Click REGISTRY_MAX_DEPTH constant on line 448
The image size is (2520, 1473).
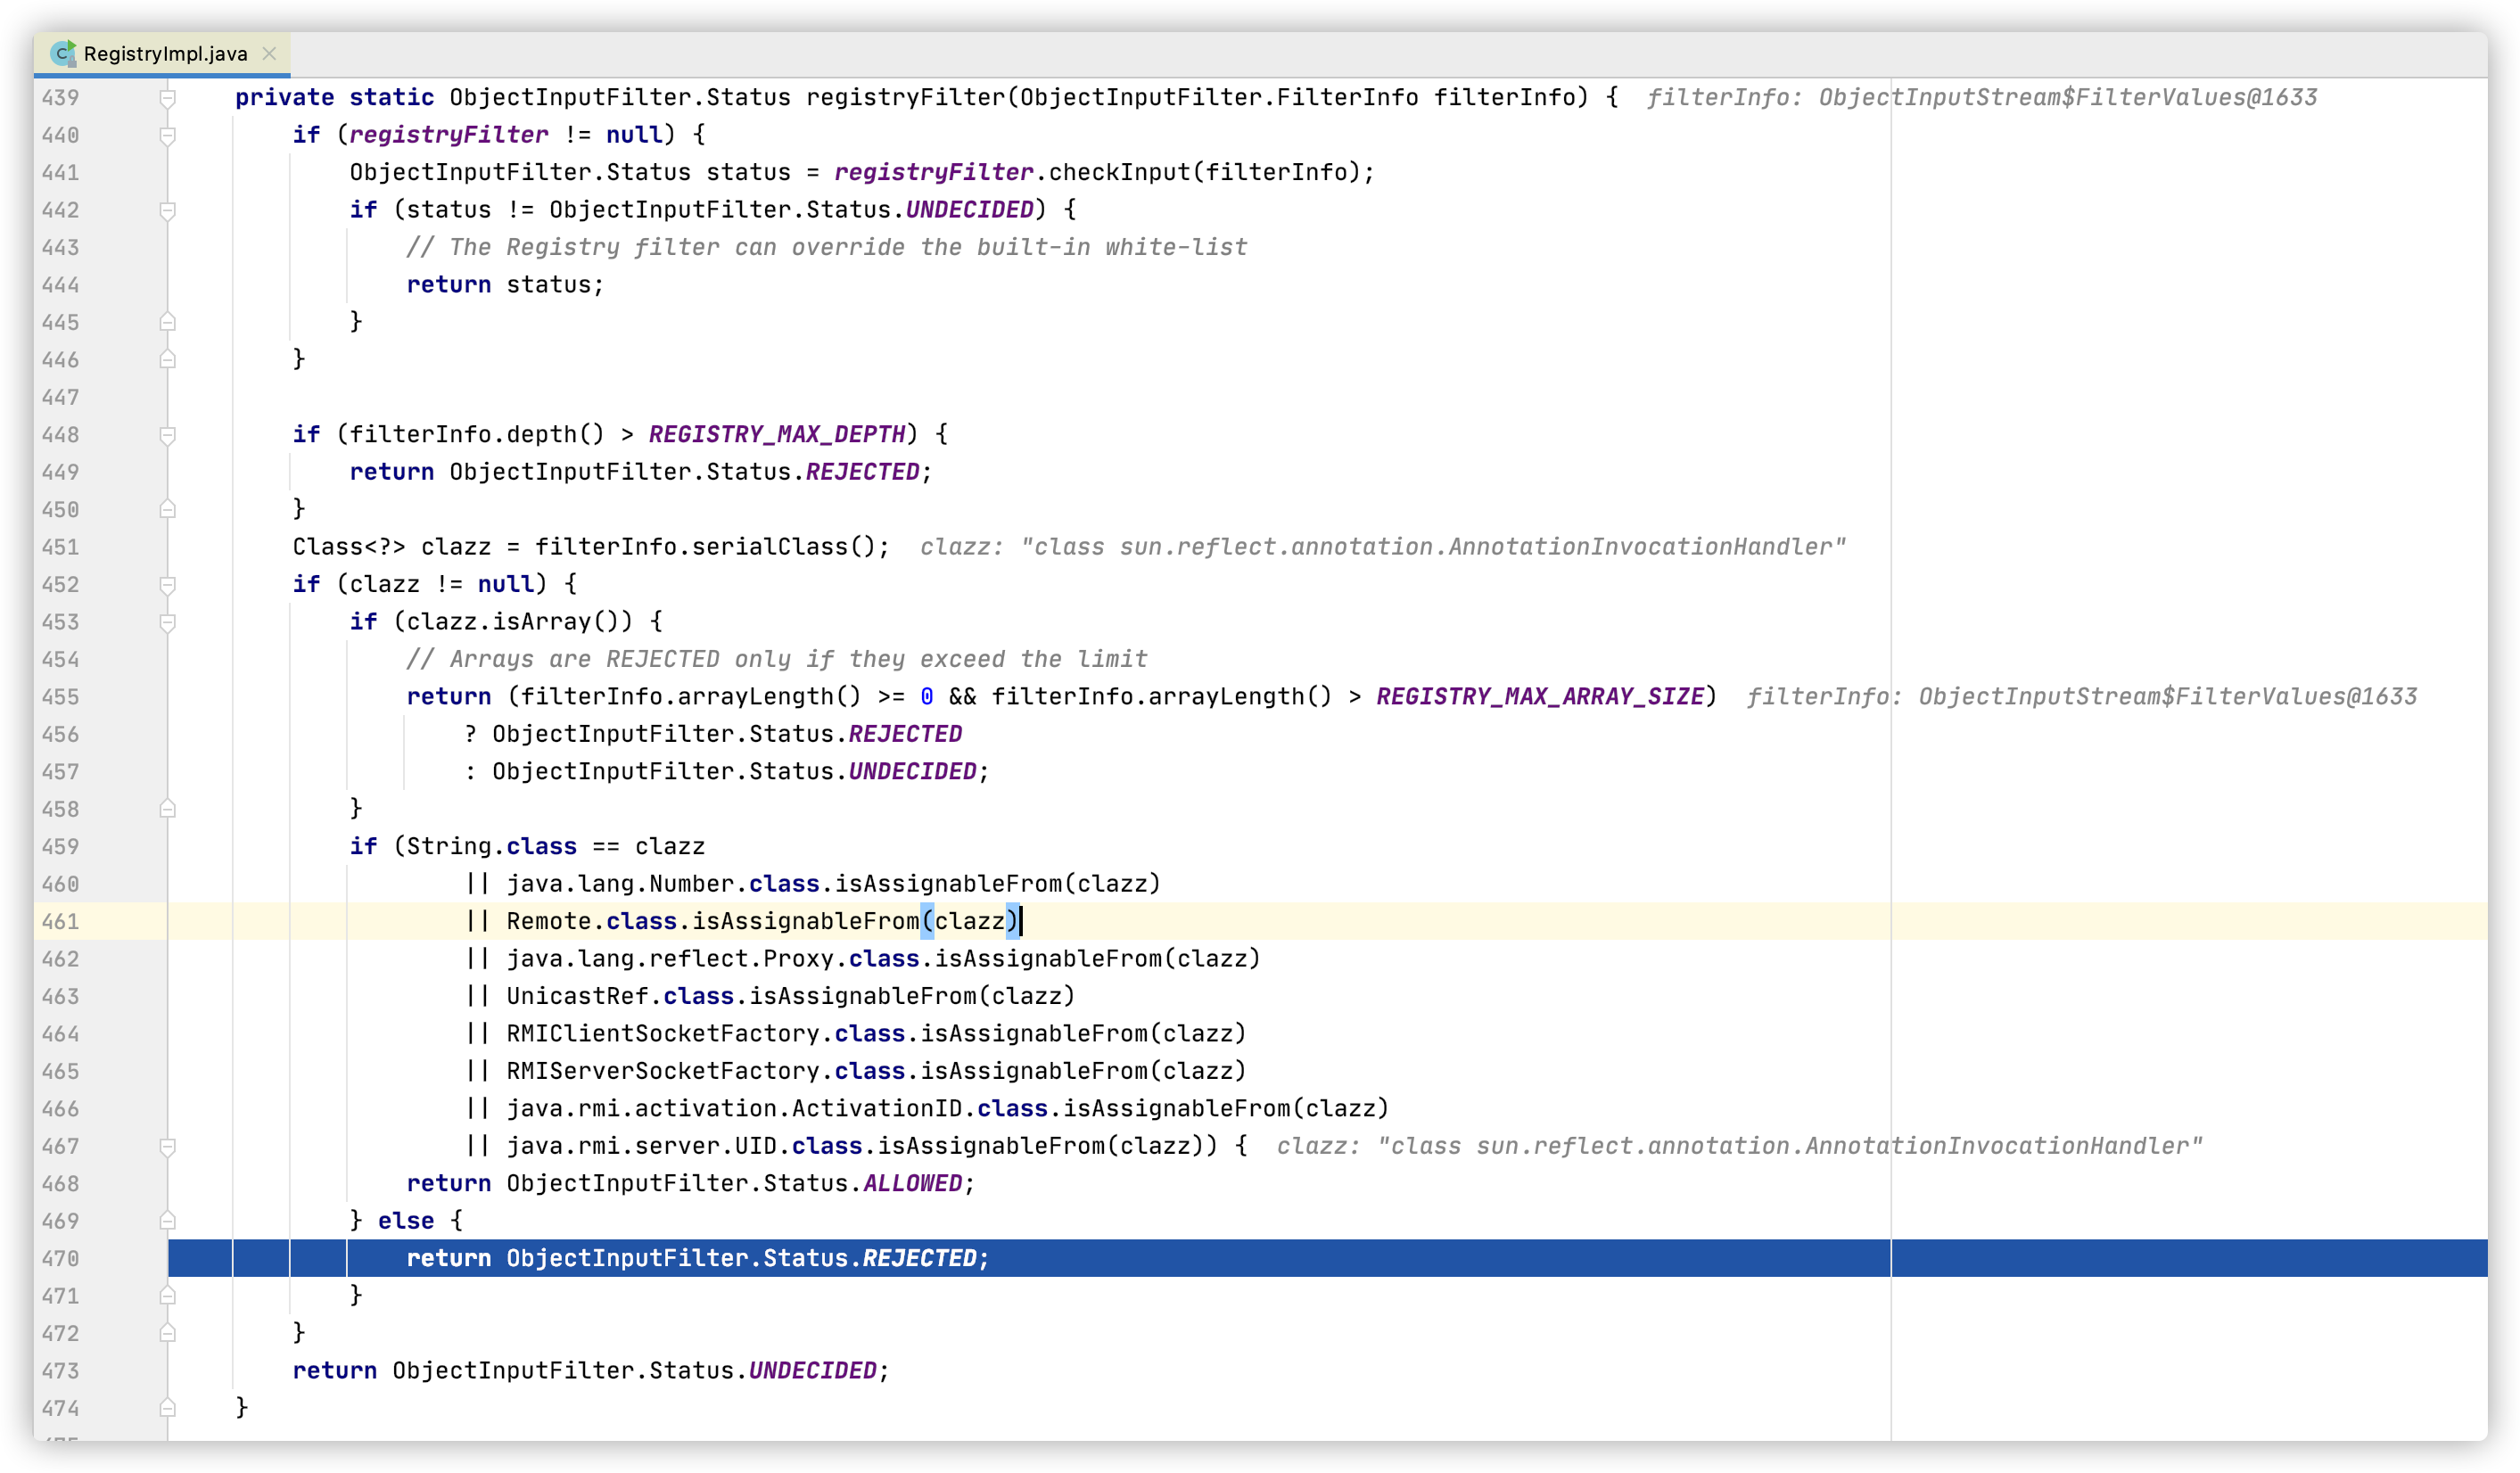tap(777, 435)
